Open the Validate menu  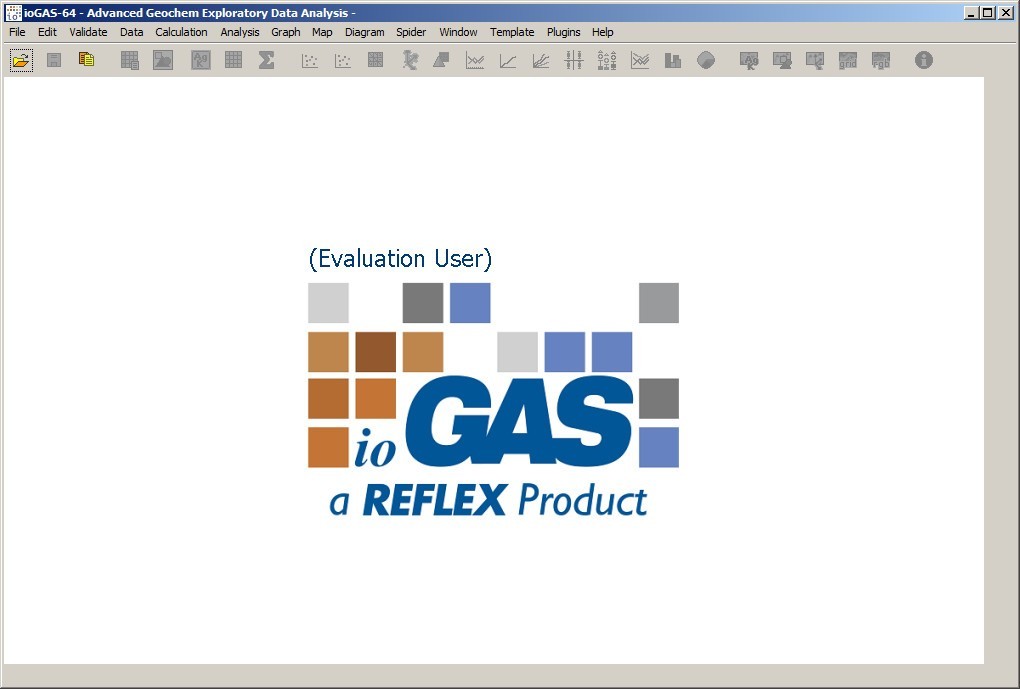(x=88, y=32)
